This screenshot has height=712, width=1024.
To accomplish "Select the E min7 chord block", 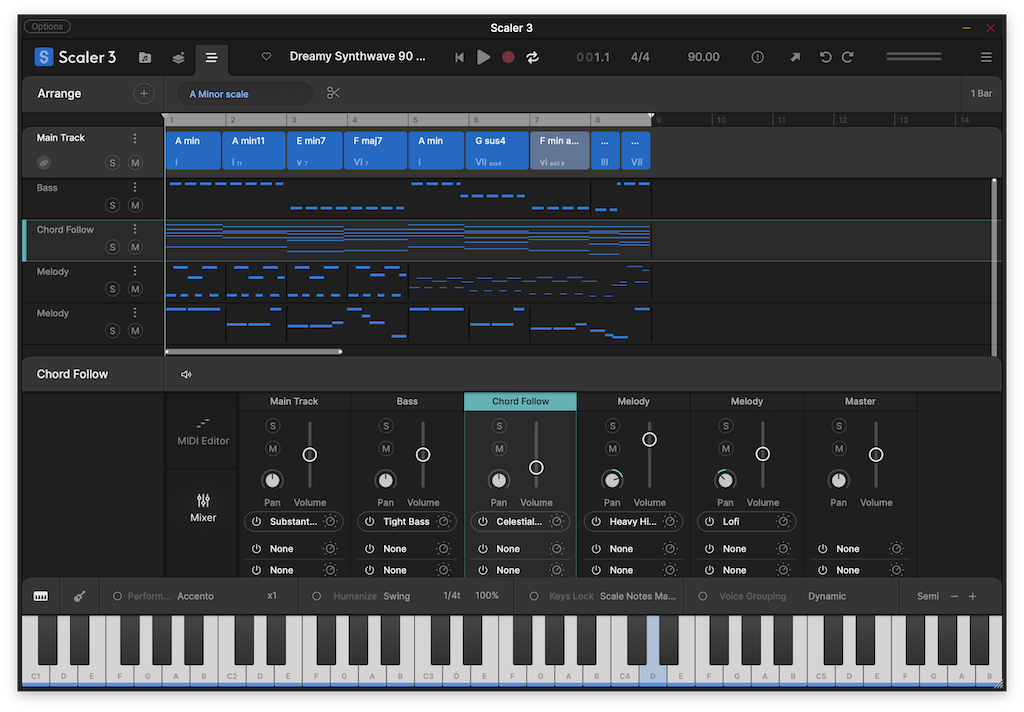I will pos(315,151).
